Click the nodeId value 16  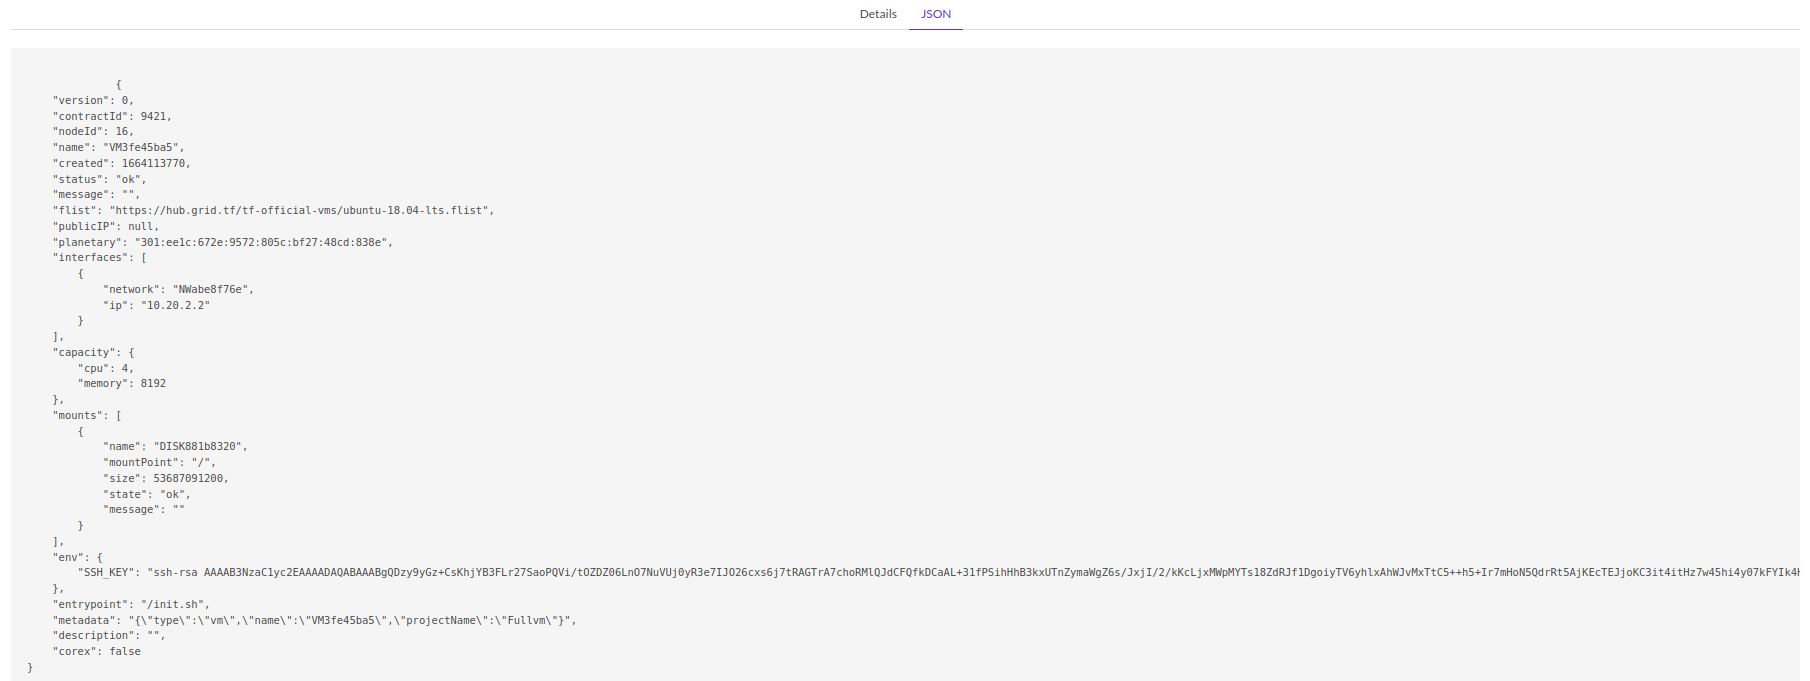(x=123, y=132)
